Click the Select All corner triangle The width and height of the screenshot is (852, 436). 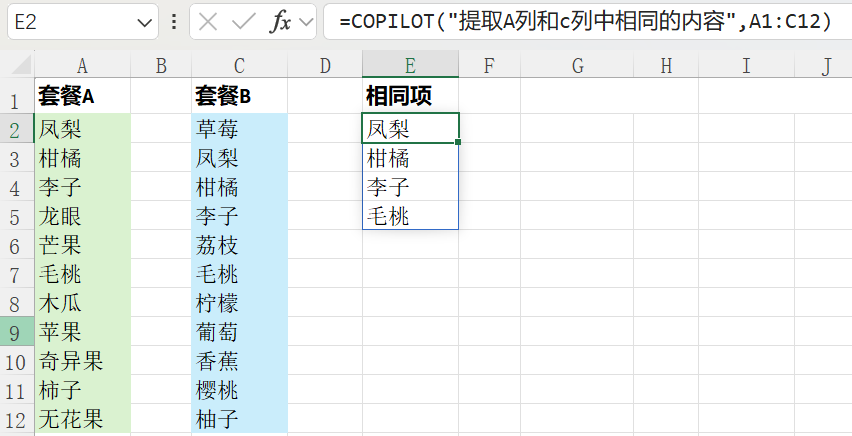17,66
